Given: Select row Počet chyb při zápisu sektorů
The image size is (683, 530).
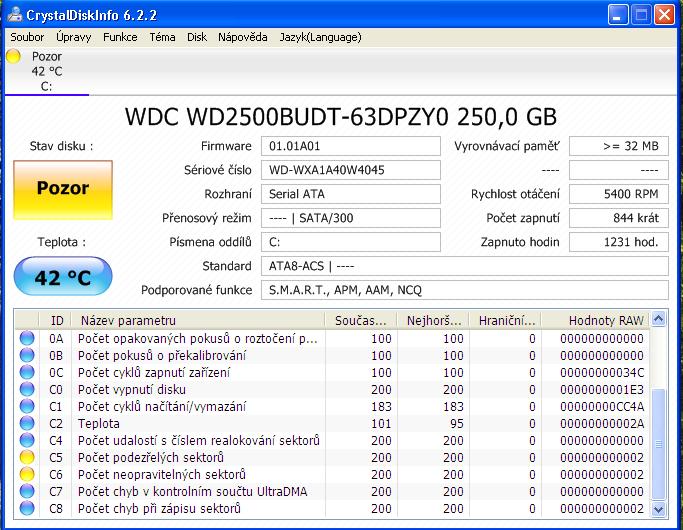Looking at the screenshot, I should point(332,508).
